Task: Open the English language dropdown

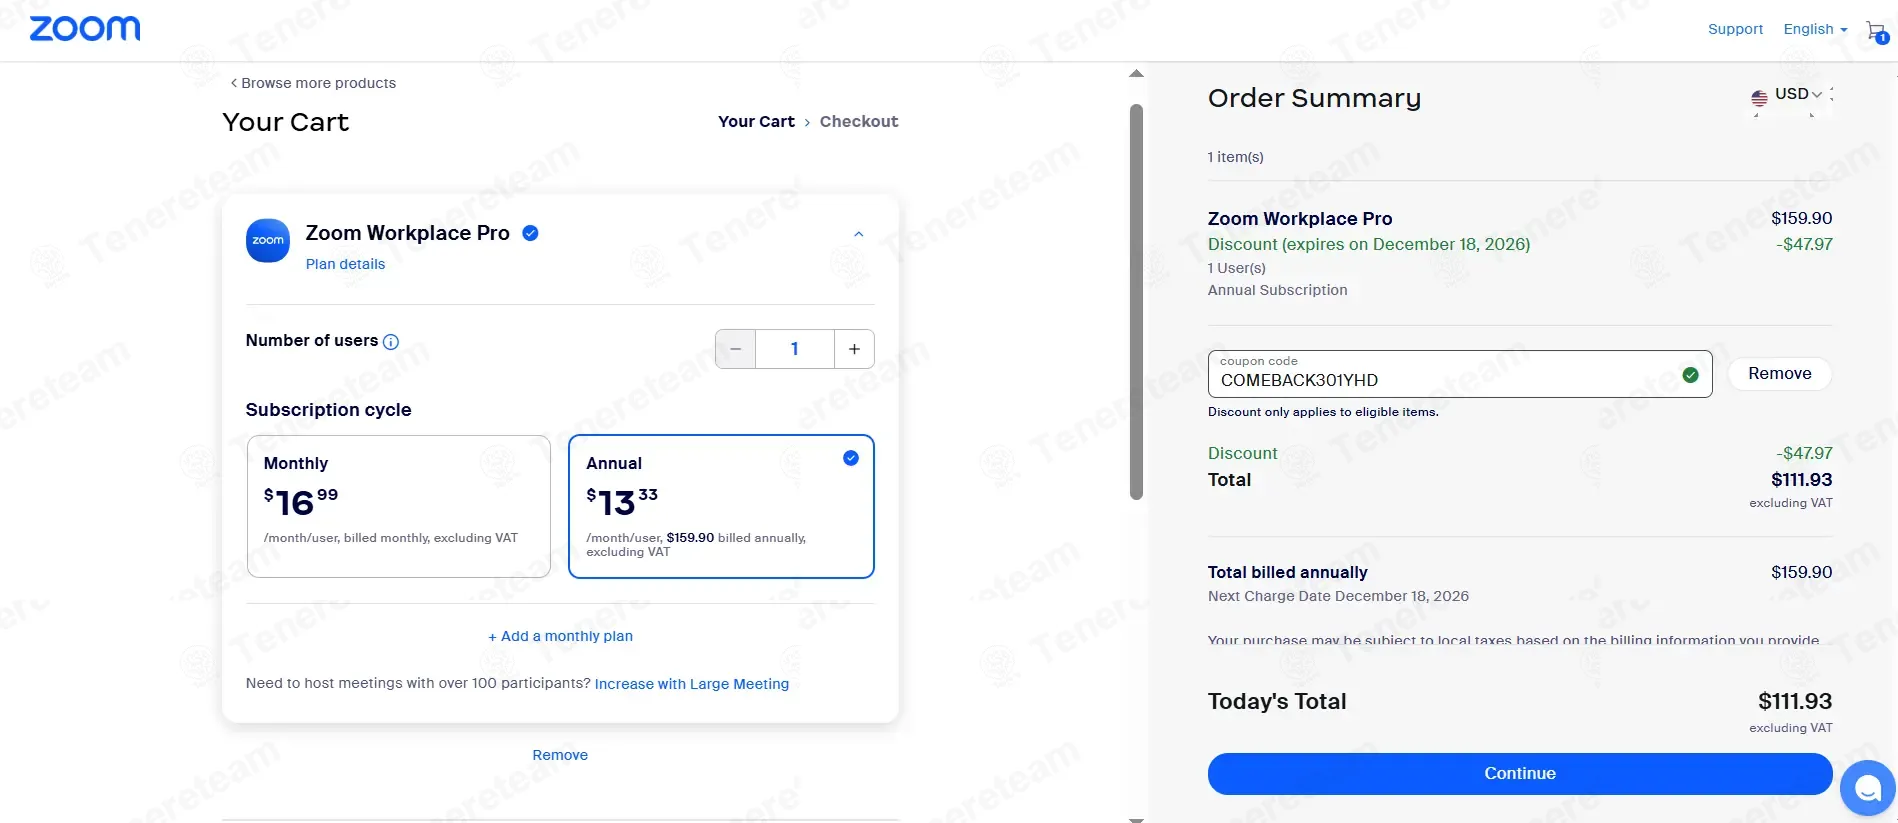Action: coord(1814,29)
